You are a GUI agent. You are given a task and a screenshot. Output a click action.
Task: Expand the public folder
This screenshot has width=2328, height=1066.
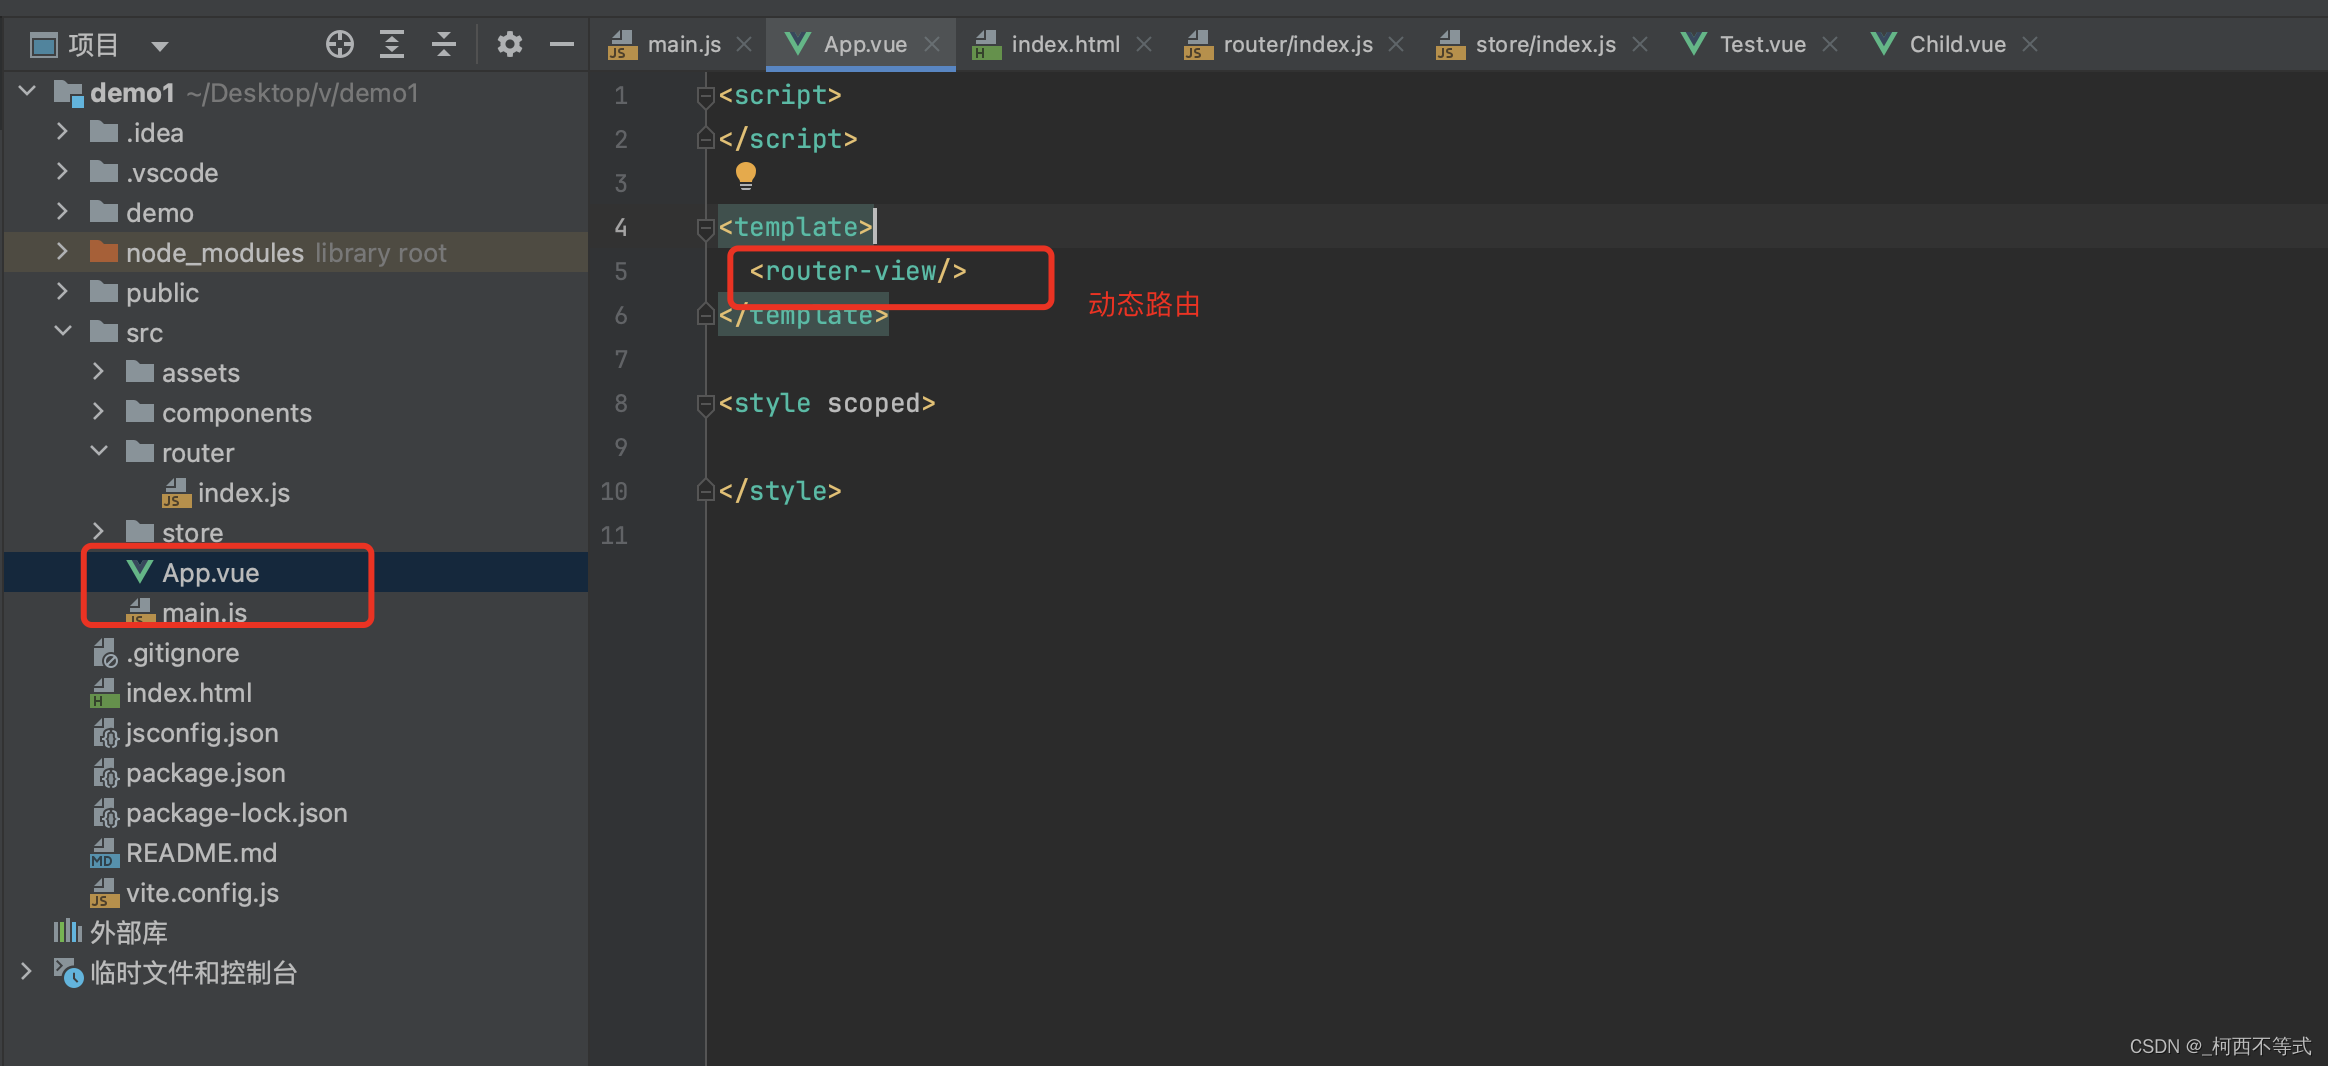click(x=62, y=292)
